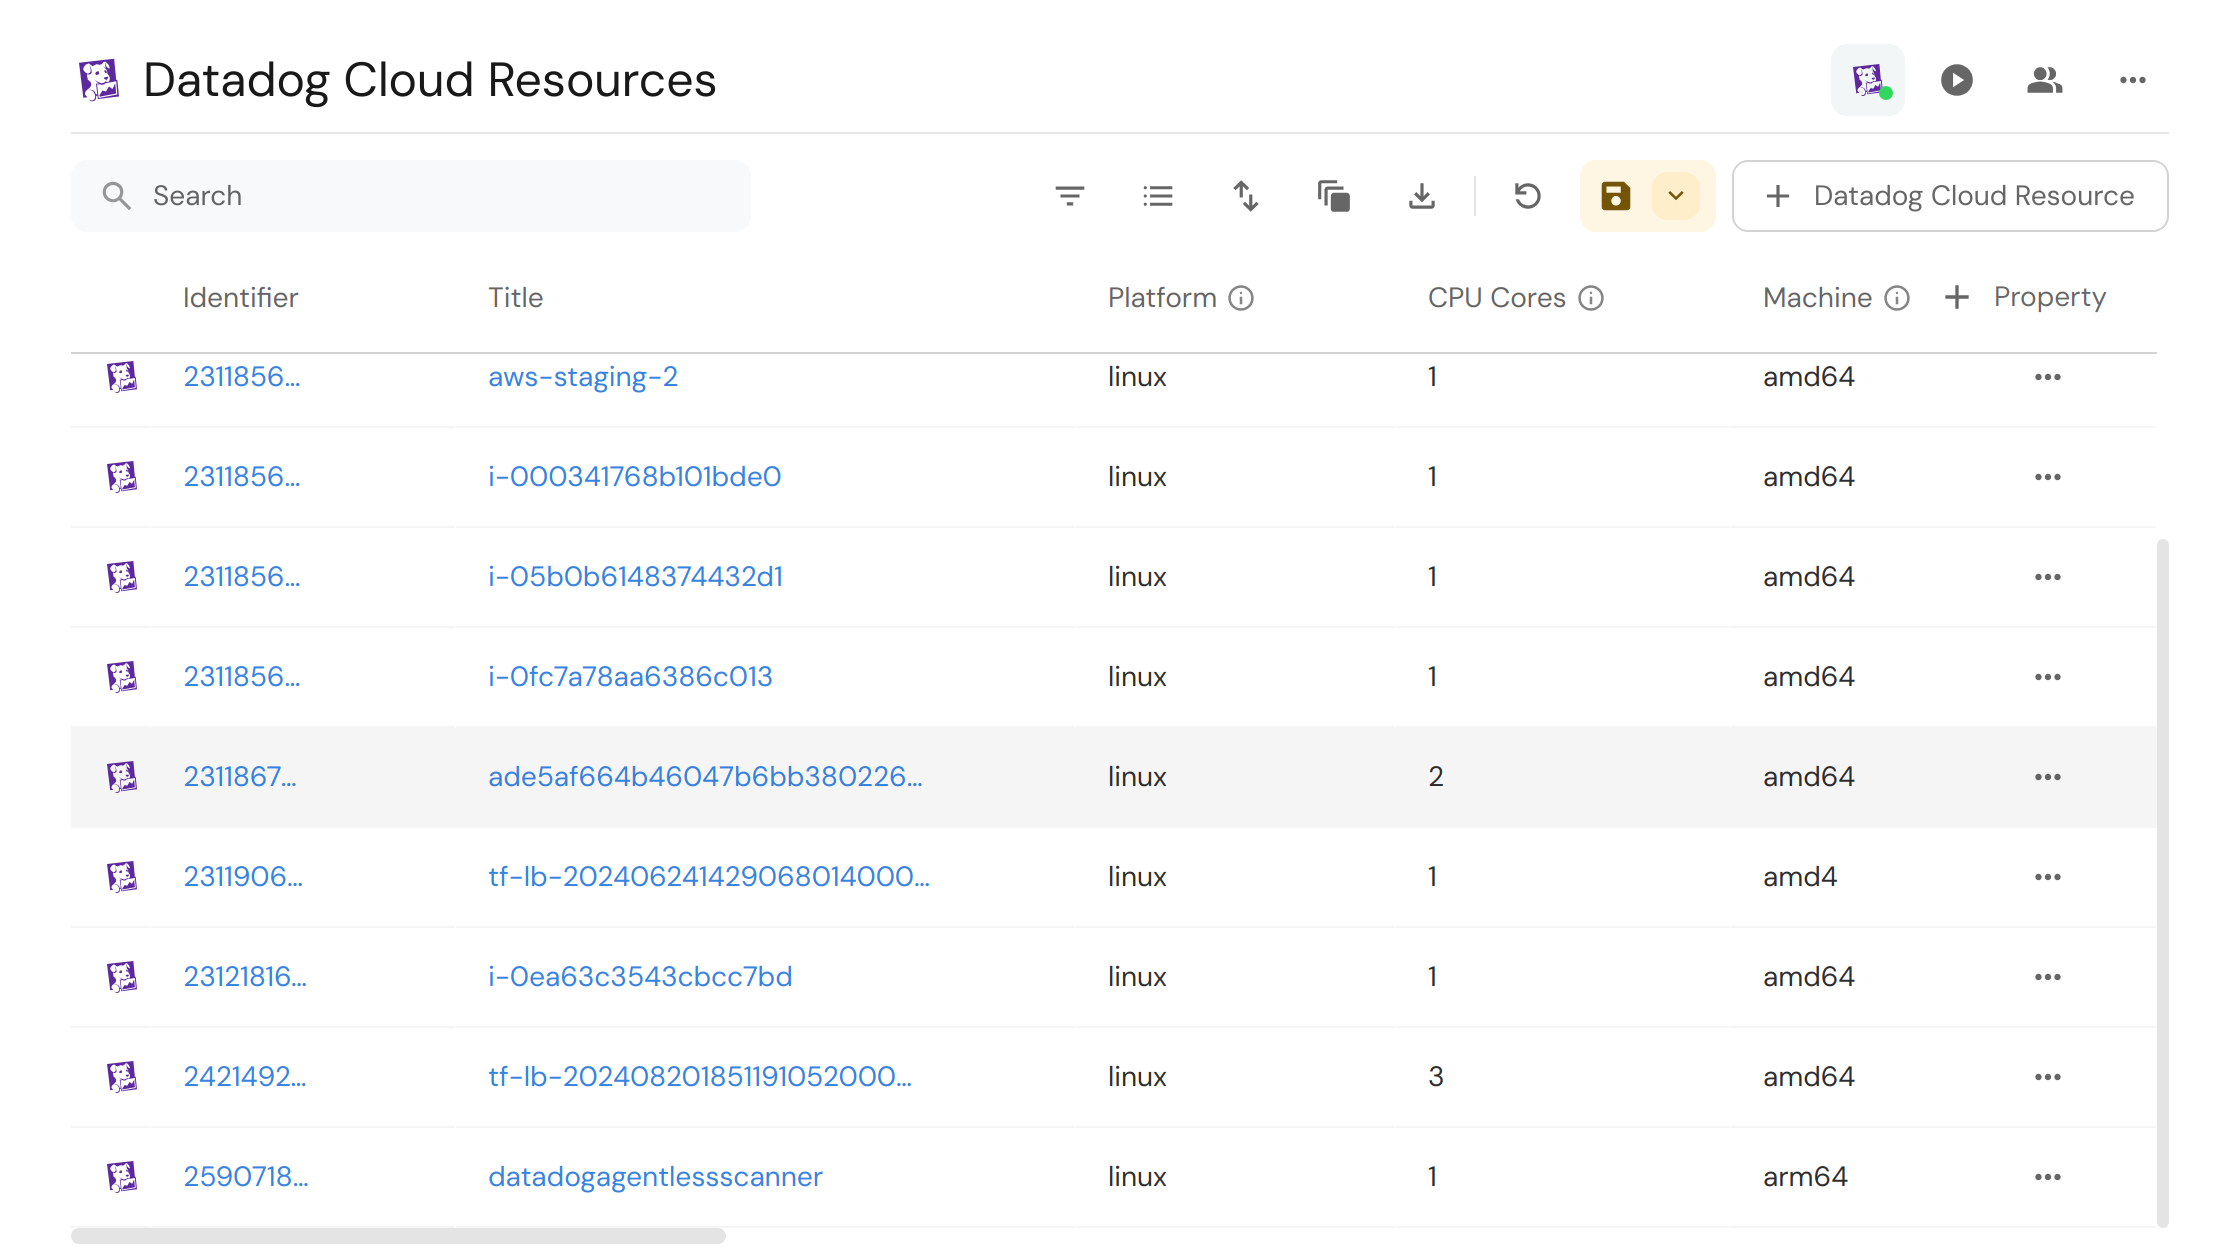Open the aws-staging-2 title link
This screenshot has width=2222, height=1254.
582,377
